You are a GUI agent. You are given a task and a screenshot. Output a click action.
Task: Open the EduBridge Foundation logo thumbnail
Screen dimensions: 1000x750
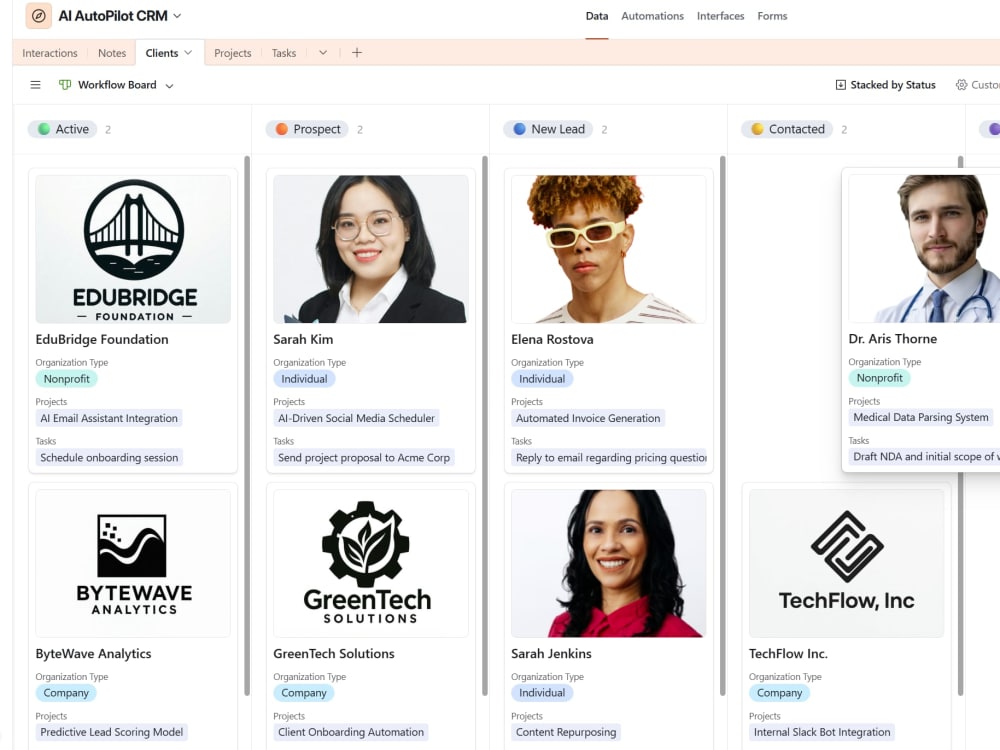click(x=133, y=249)
